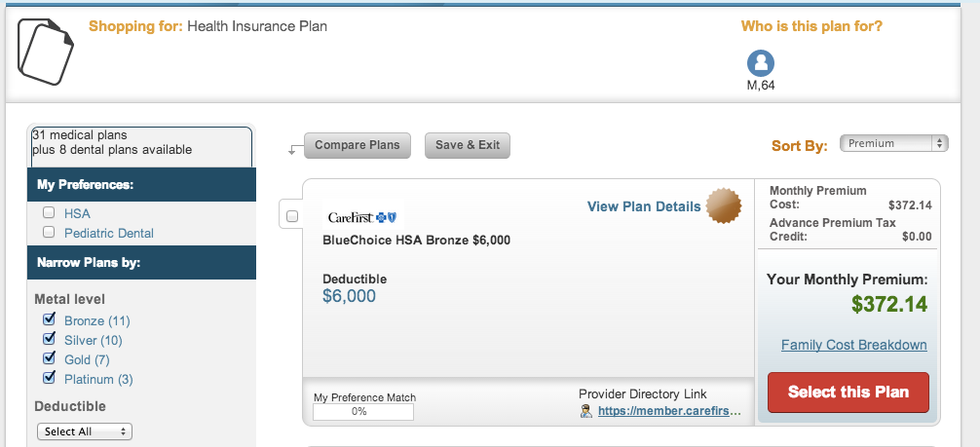Click the Save & Exit button
This screenshot has width=980, height=447.
coord(467,145)
